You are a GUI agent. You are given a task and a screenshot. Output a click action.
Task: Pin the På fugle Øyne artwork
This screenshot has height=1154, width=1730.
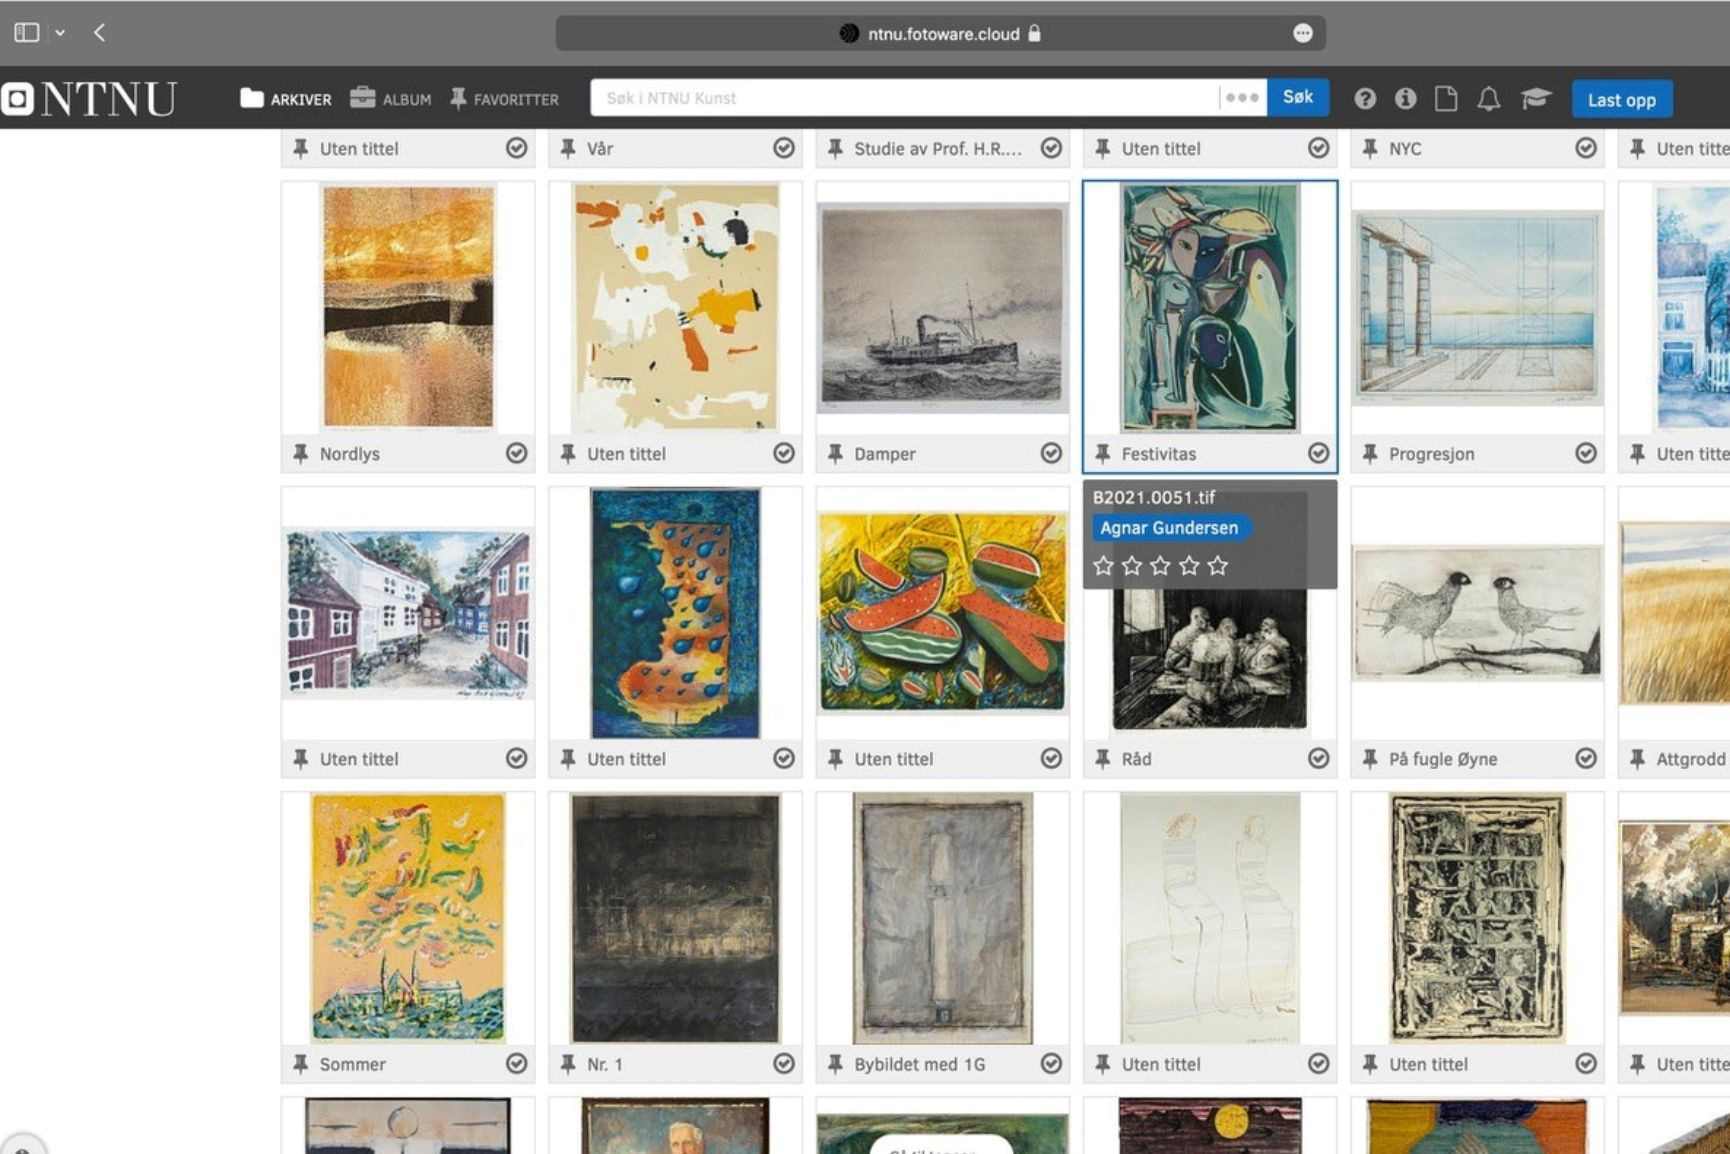coord(1370,759)
